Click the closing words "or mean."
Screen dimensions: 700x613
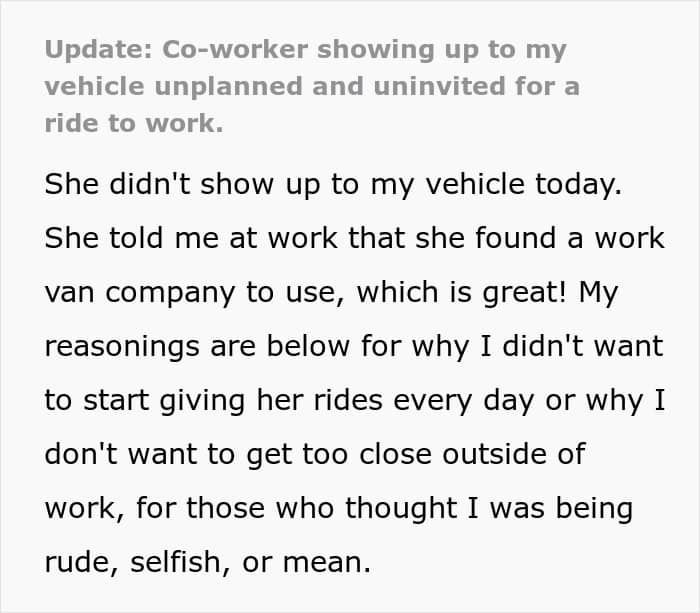tap(306, 563)
